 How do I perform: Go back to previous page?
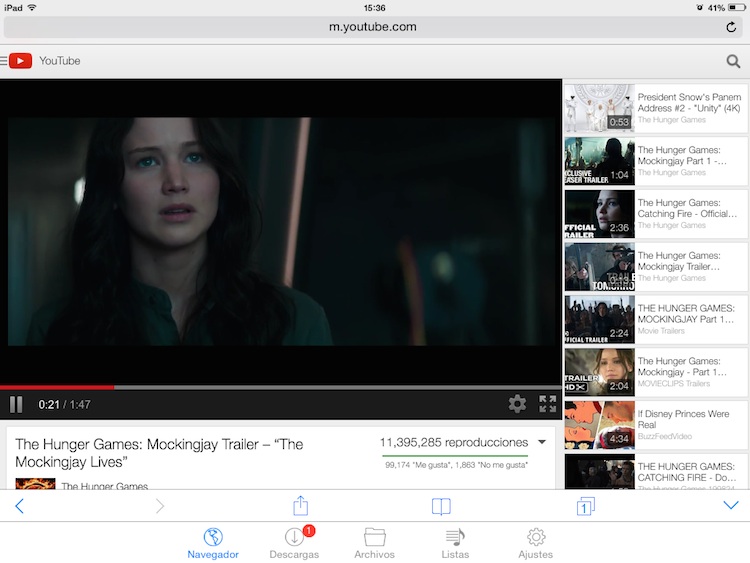pyautogui.click(x=19, y=506)
